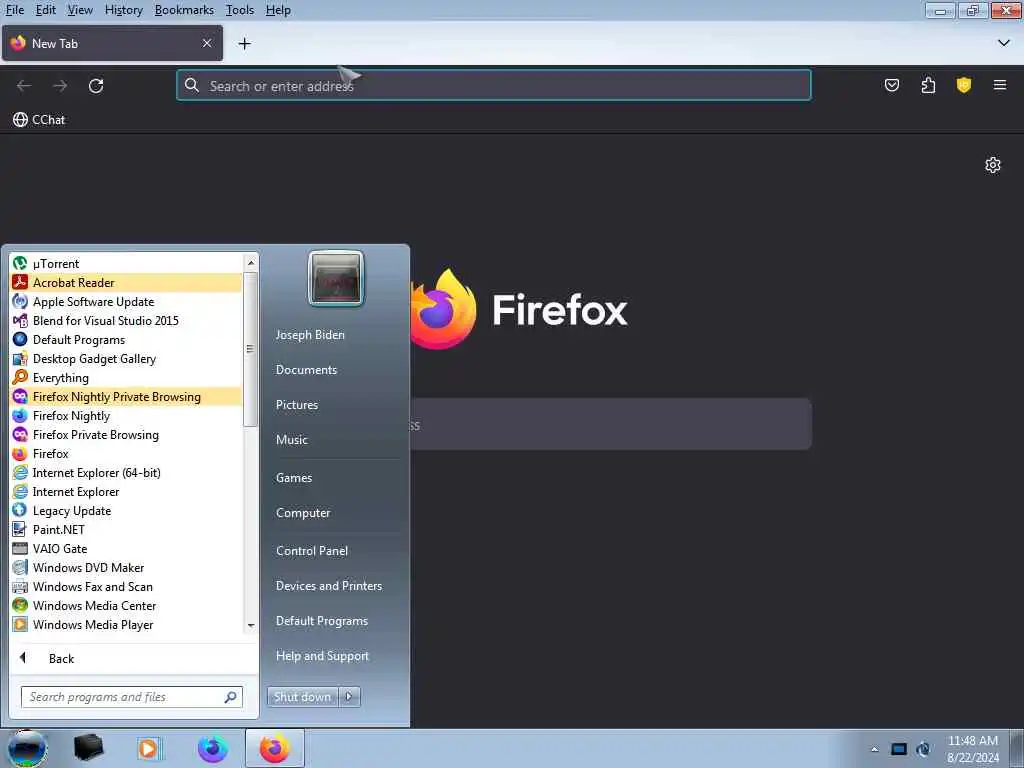This screenshot has height=768, width=1024.
Task: Open Pictures from Start menu
Action: 296,405
